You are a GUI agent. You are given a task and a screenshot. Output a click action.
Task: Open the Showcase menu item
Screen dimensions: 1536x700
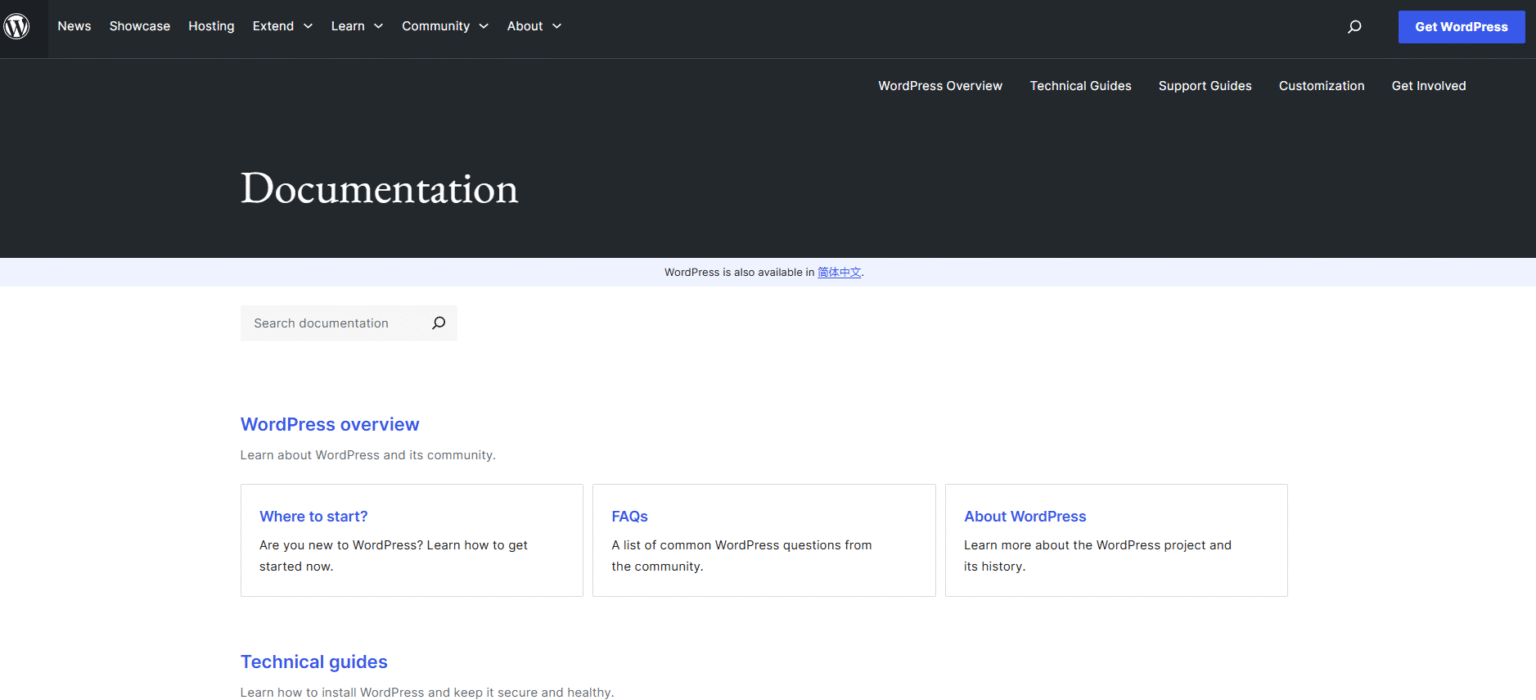click(x=139, y=27)
